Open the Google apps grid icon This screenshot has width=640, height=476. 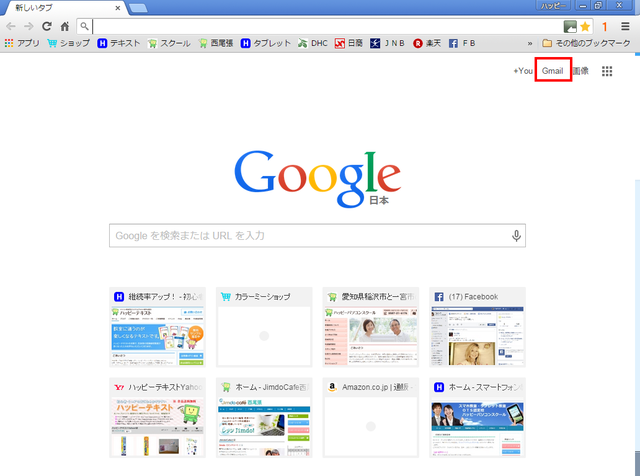pyautogui.click(x=607, y=71)
